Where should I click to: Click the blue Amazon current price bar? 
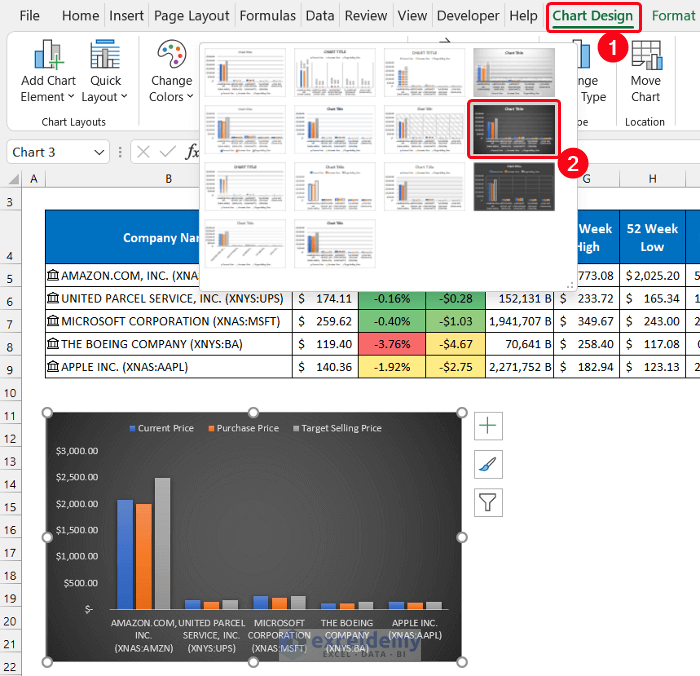(125, 554)
